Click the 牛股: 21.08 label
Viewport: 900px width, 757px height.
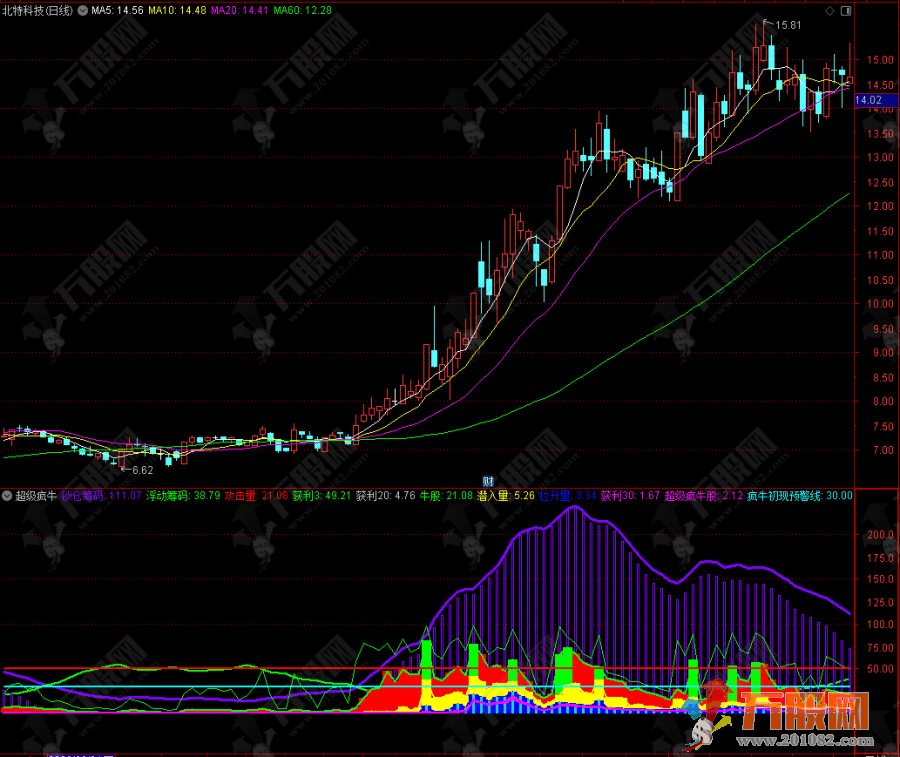(446, 496)
